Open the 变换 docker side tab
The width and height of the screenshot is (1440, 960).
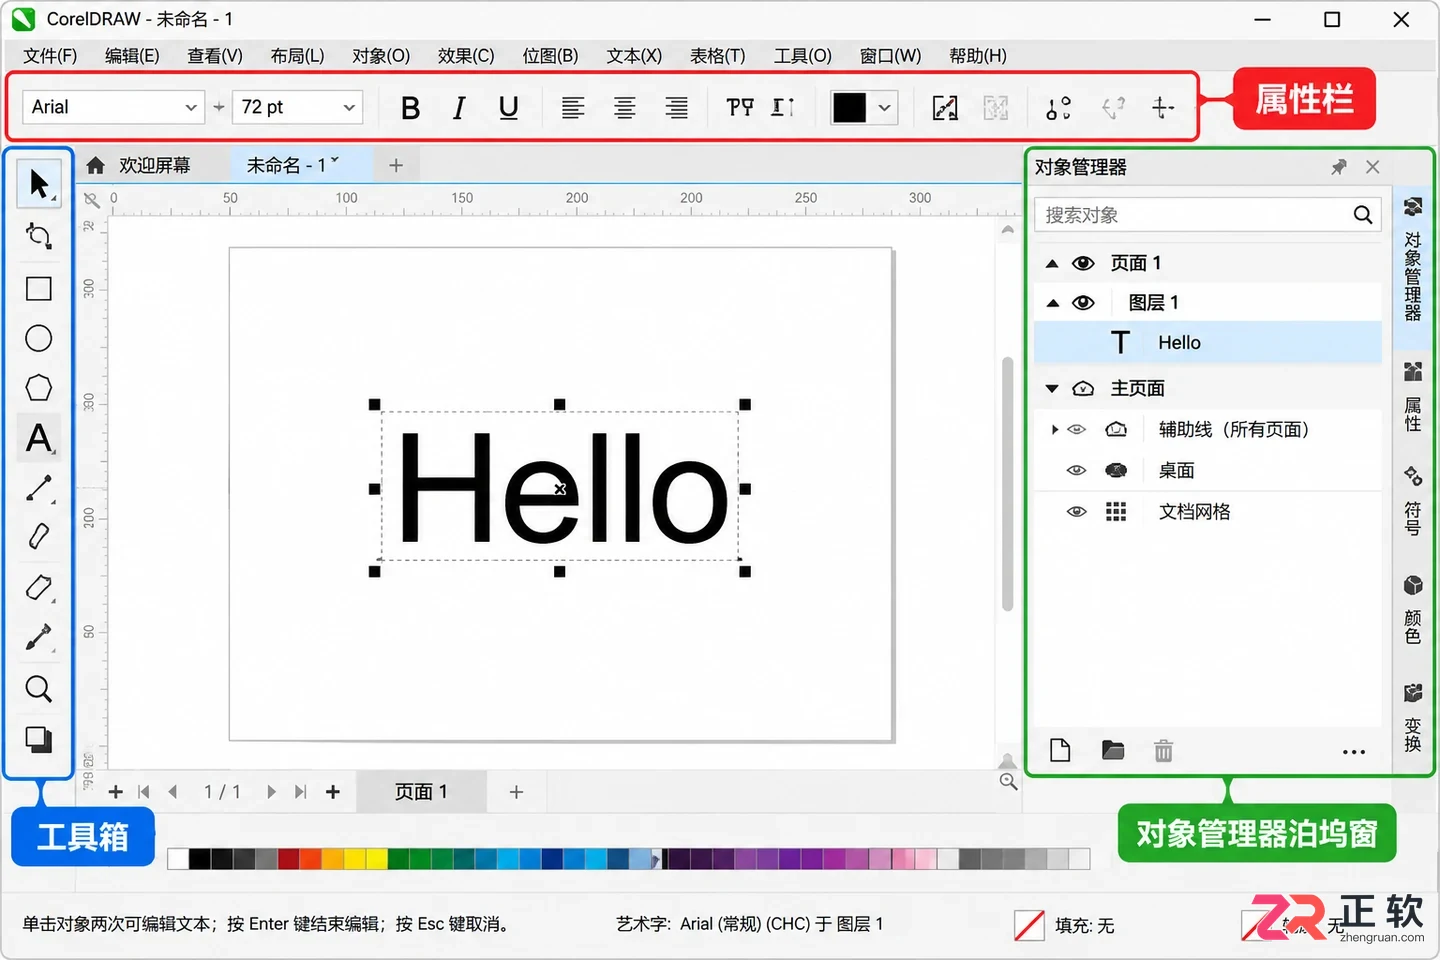pos(1413,717)
